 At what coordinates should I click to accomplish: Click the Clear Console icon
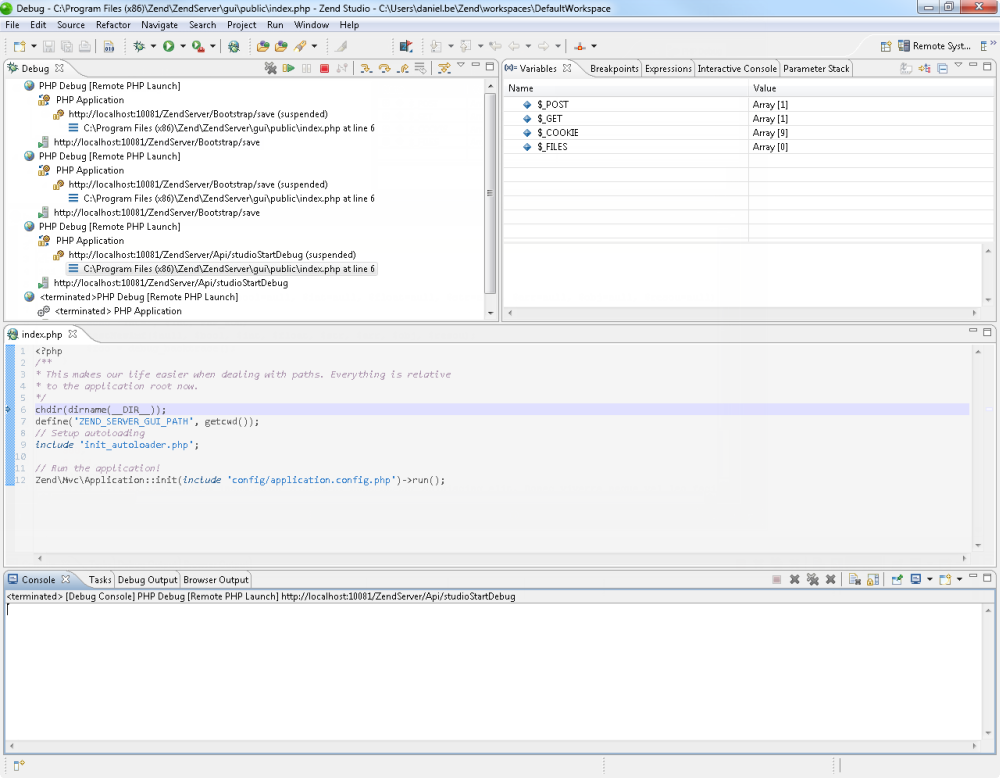pos(855,579)
